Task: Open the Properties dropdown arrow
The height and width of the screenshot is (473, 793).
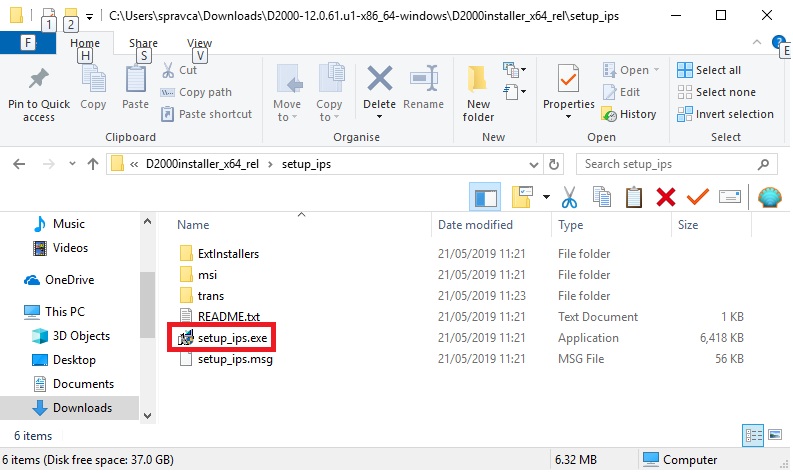Action: pyautogui.click(x=569, y=117)
